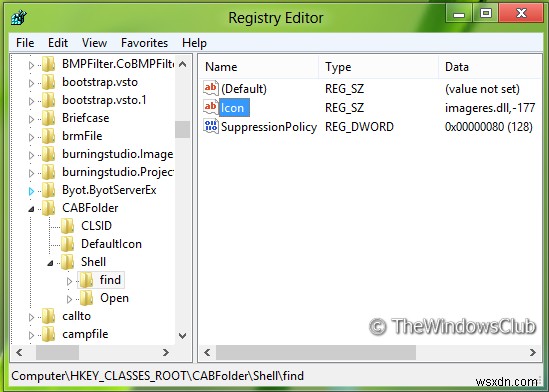
Task: Click the folder icon beside bootstrap.vsto.1
Action: (x=48, y=100)
